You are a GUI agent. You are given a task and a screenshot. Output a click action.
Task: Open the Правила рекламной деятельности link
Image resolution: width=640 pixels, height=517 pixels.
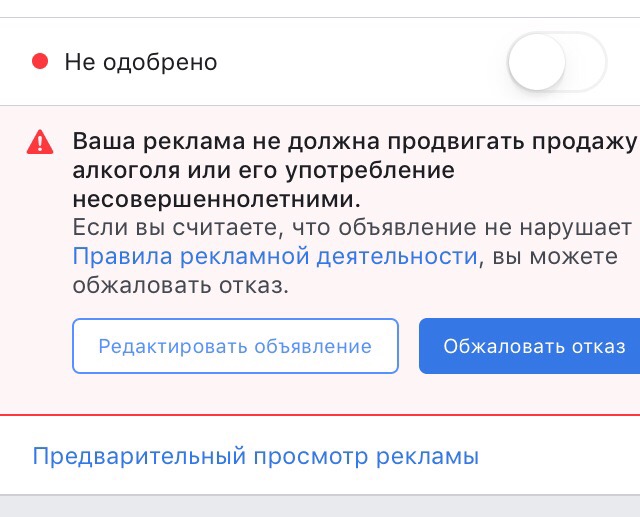pos(275,256)
